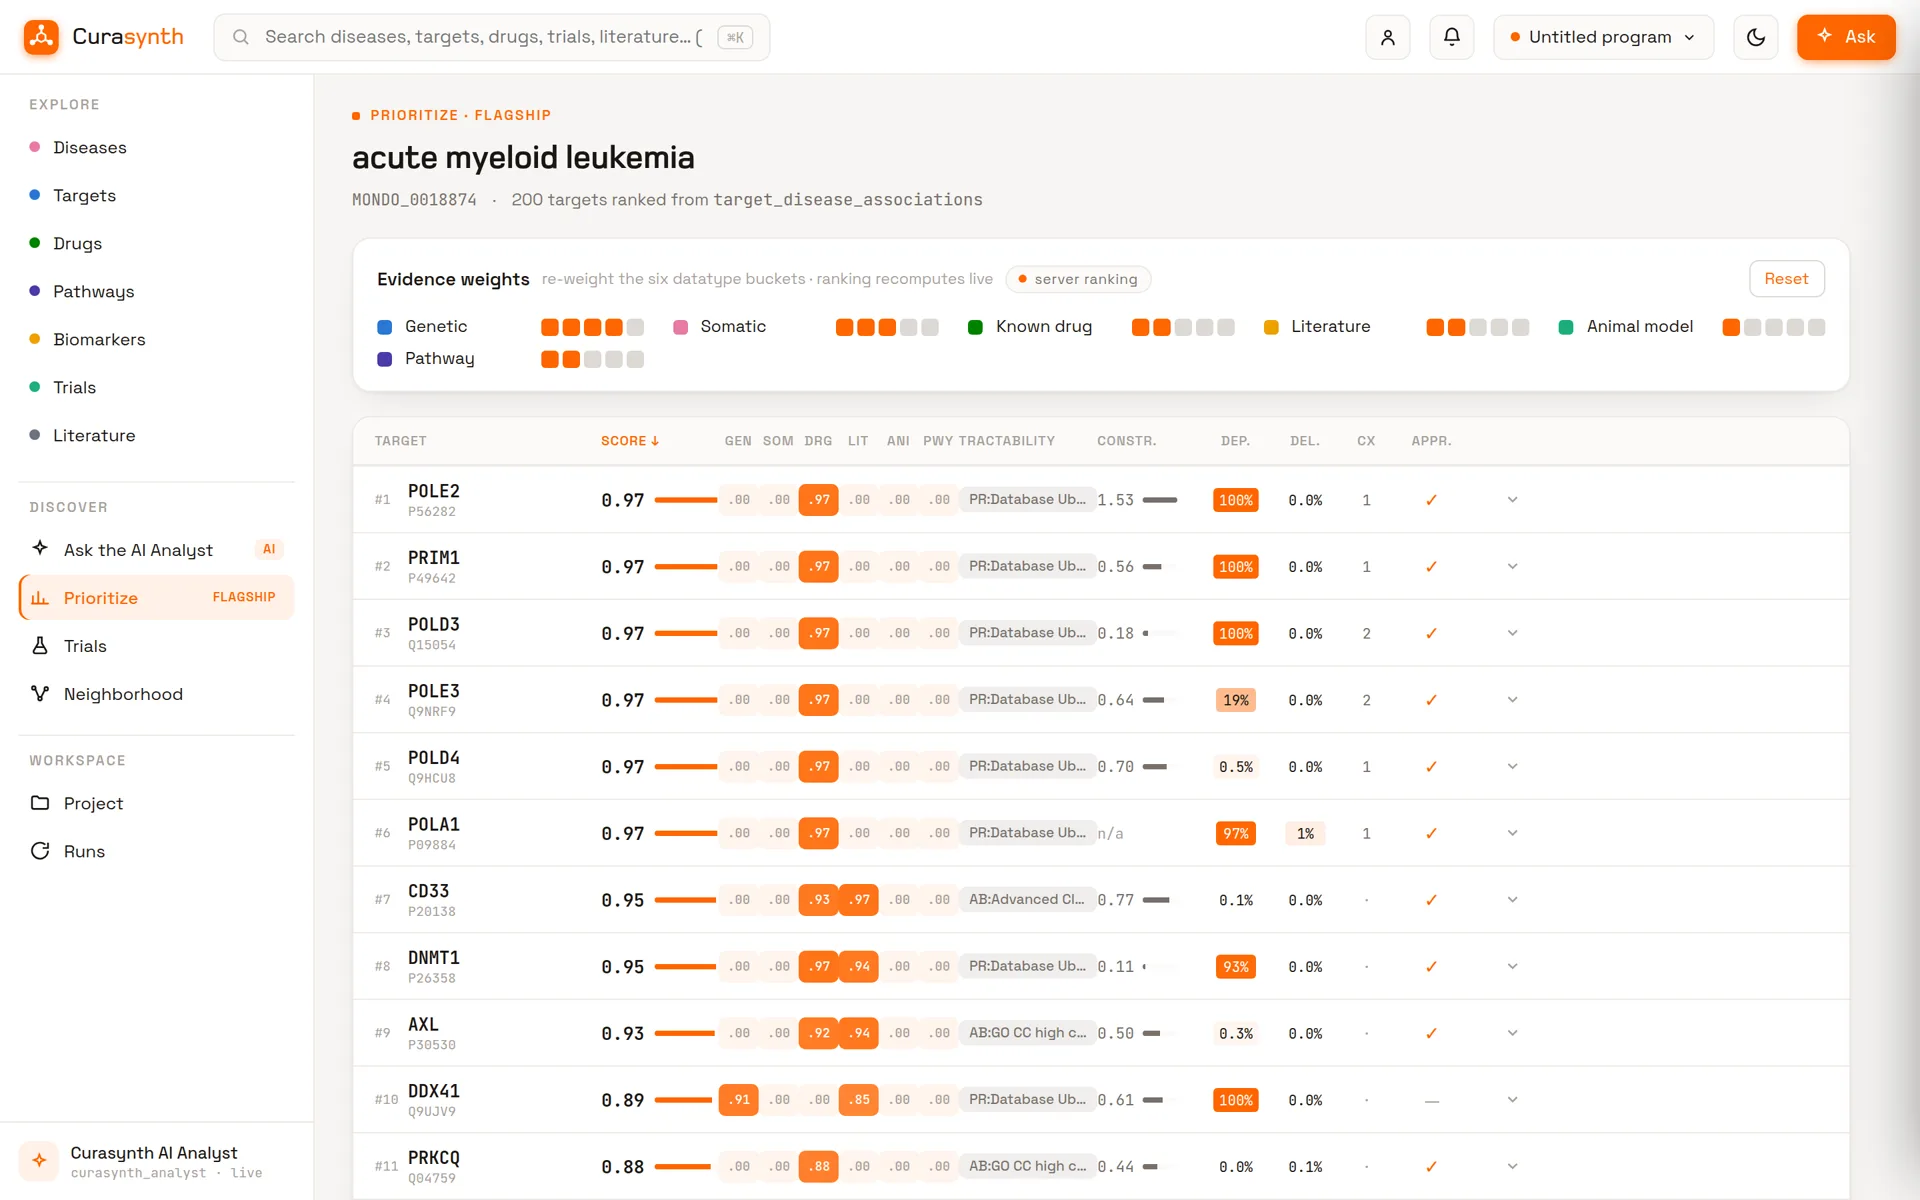Viewport: 1920px width, 1200px height.
Task: Click the approved checkmark for PRKCQ
Action: 1431,1166
